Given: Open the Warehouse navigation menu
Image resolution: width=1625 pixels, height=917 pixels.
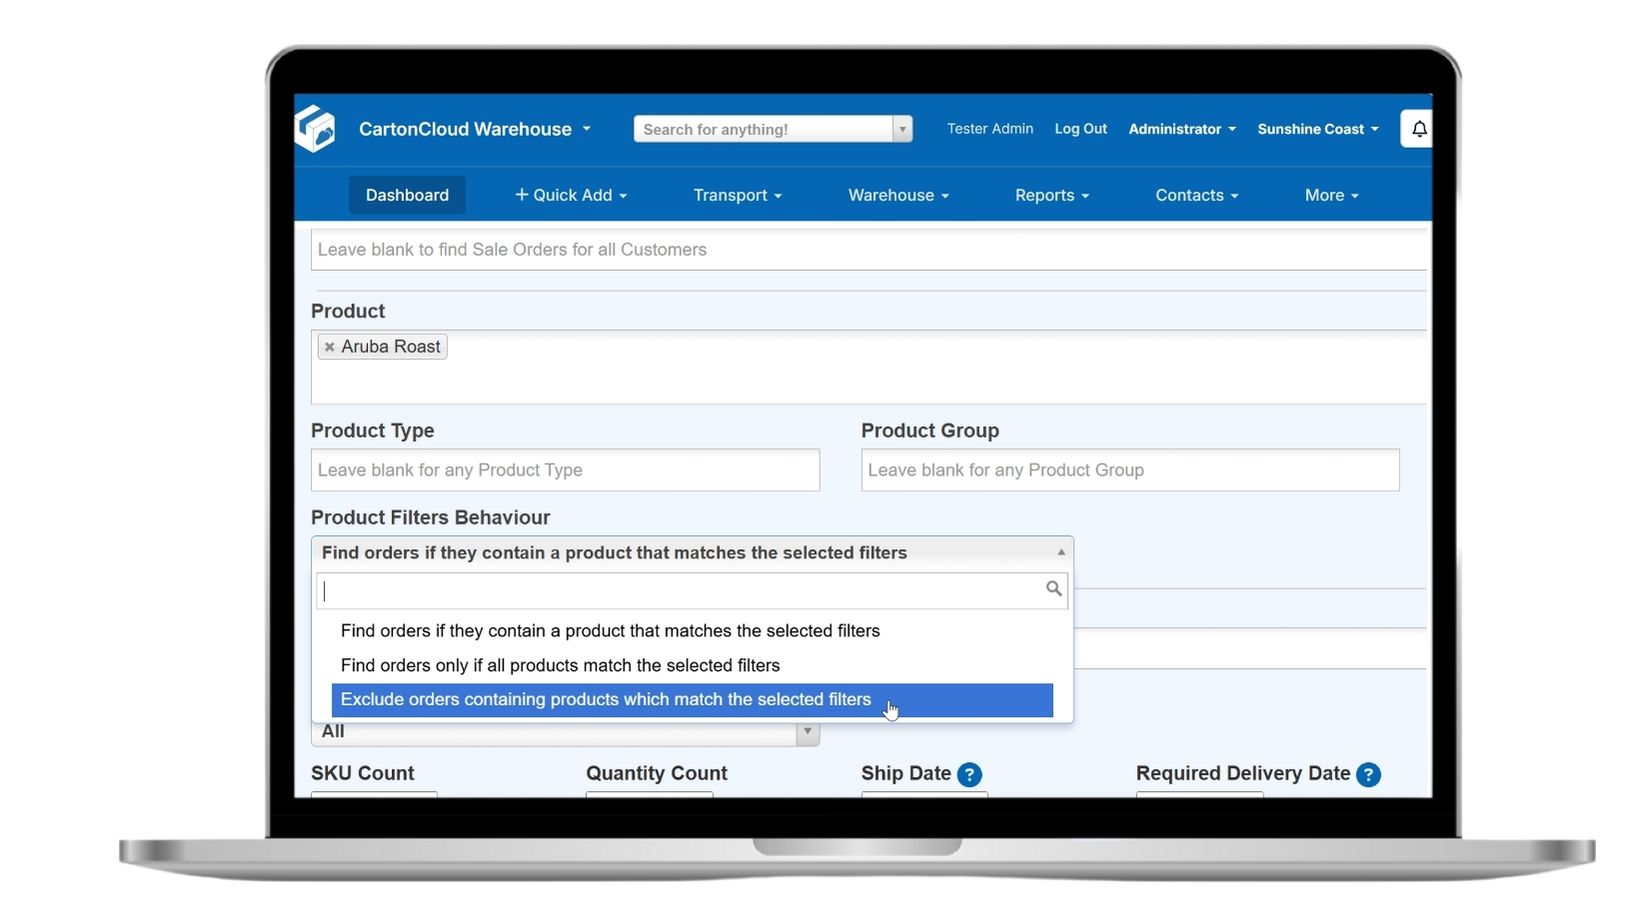Looking at the screenshot, I should point(899,195).
